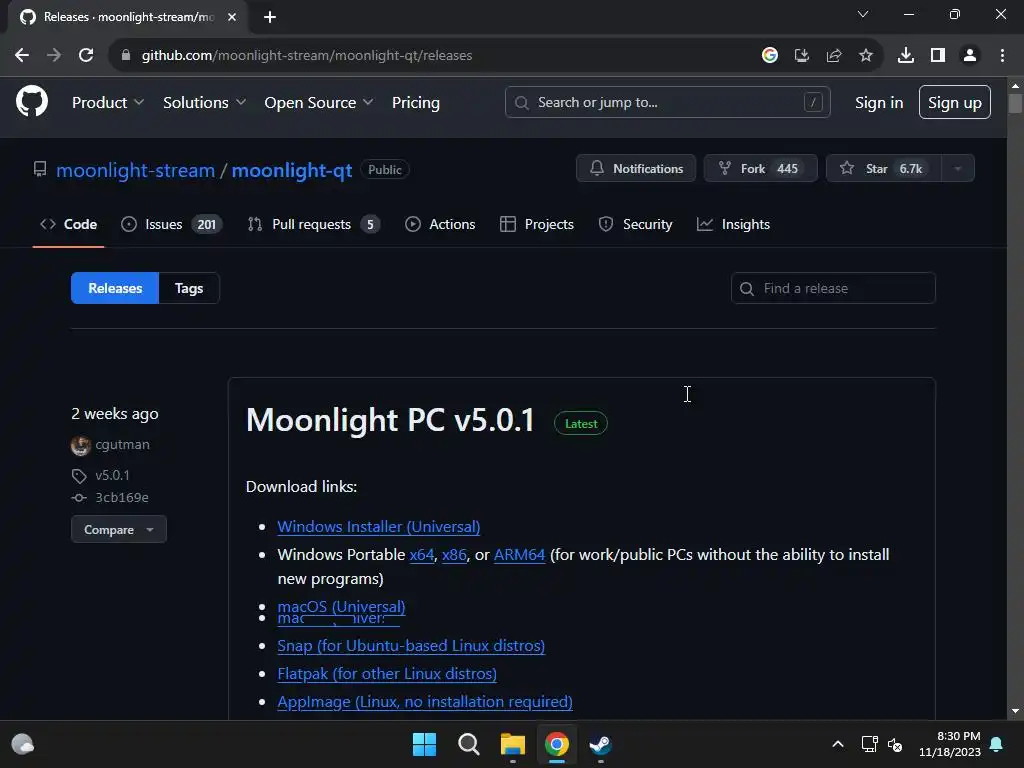Open the v5.0.1 tag link
1024x768 pixels.
(112, 475)
